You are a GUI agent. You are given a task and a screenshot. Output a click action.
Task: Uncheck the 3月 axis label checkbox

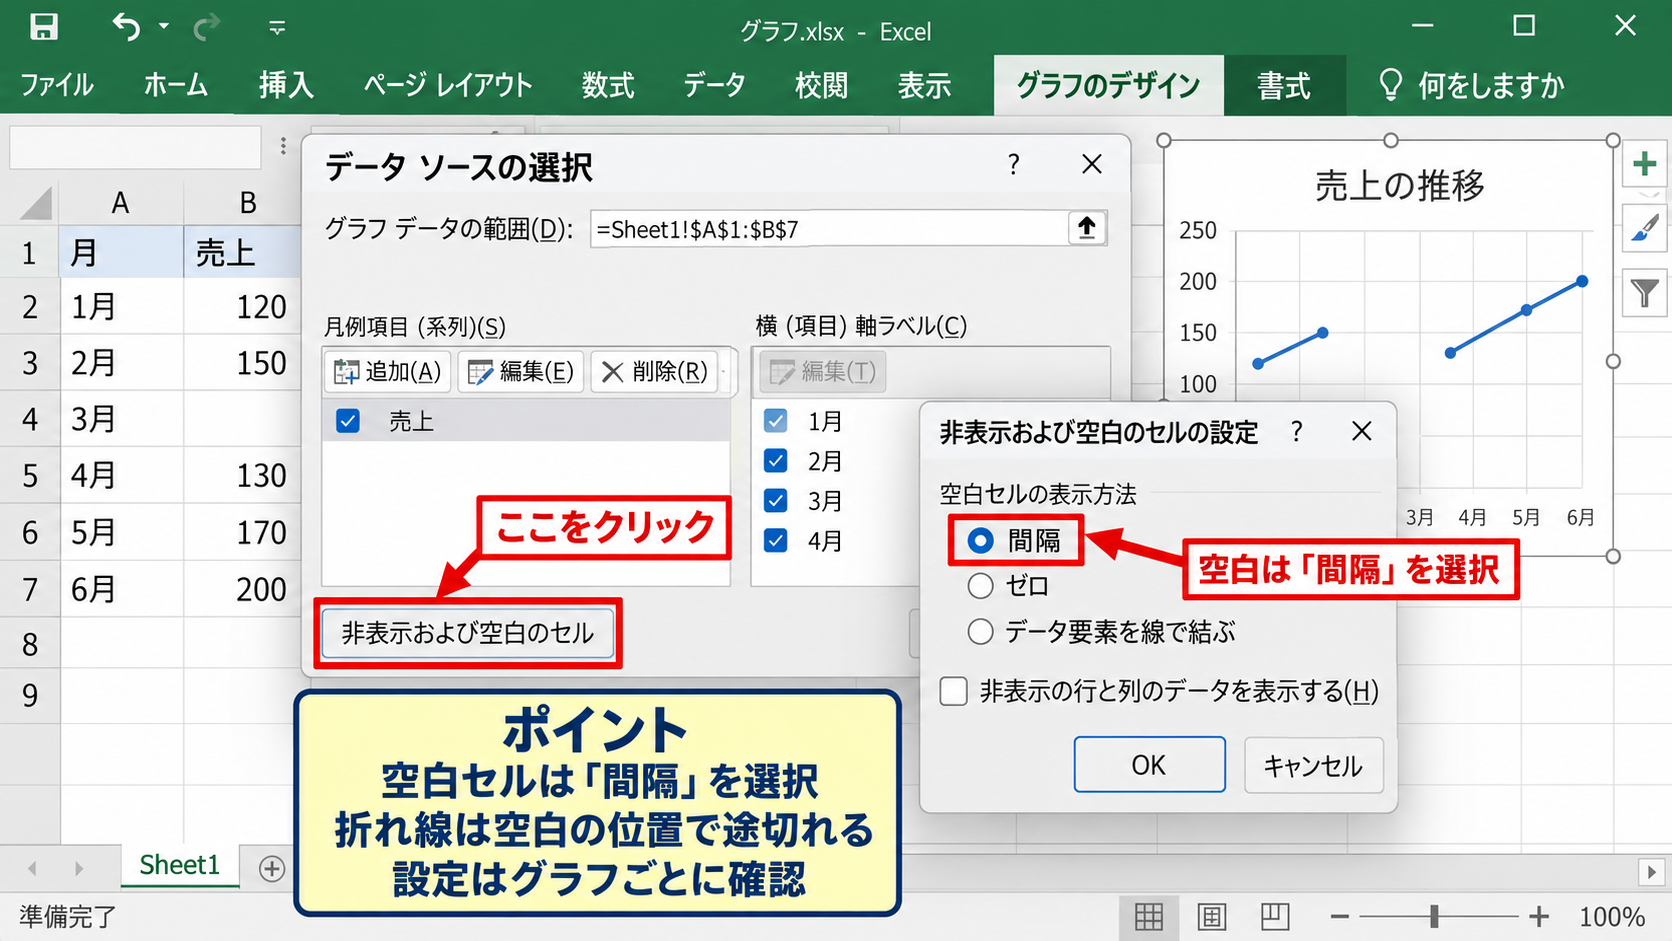[775, 500]
